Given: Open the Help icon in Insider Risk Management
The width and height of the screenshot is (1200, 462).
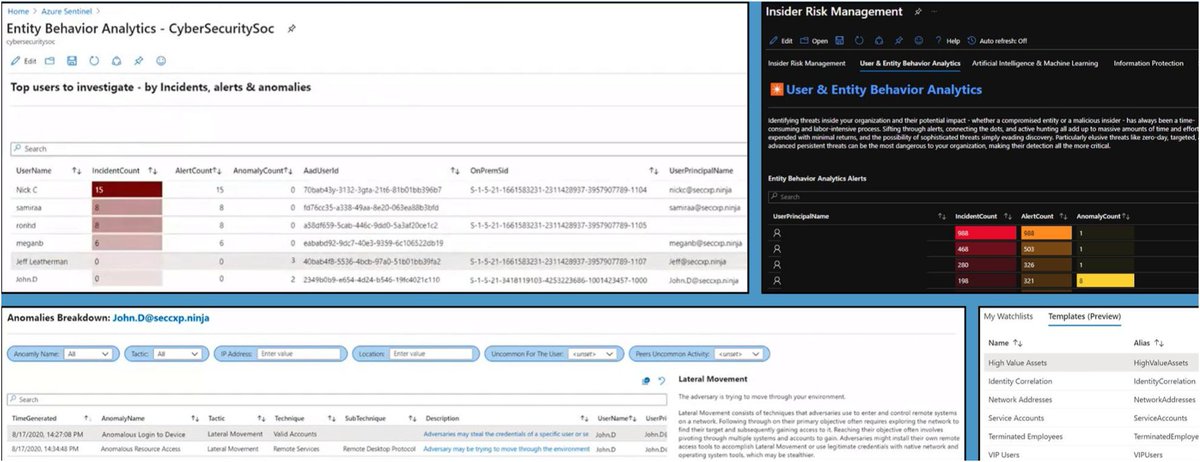Looking at the screenshot, I should coord(946,41).
